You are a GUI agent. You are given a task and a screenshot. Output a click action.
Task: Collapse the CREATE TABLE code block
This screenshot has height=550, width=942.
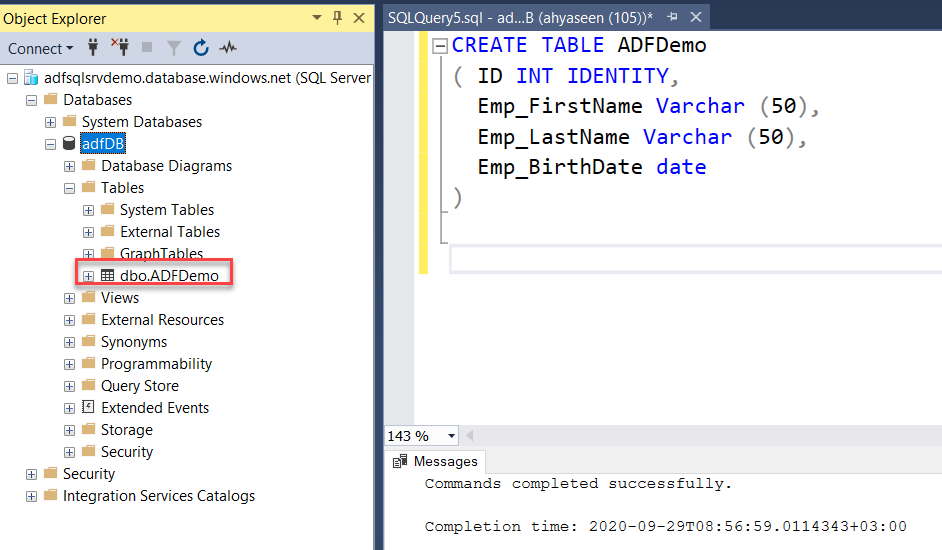(440, 46)
